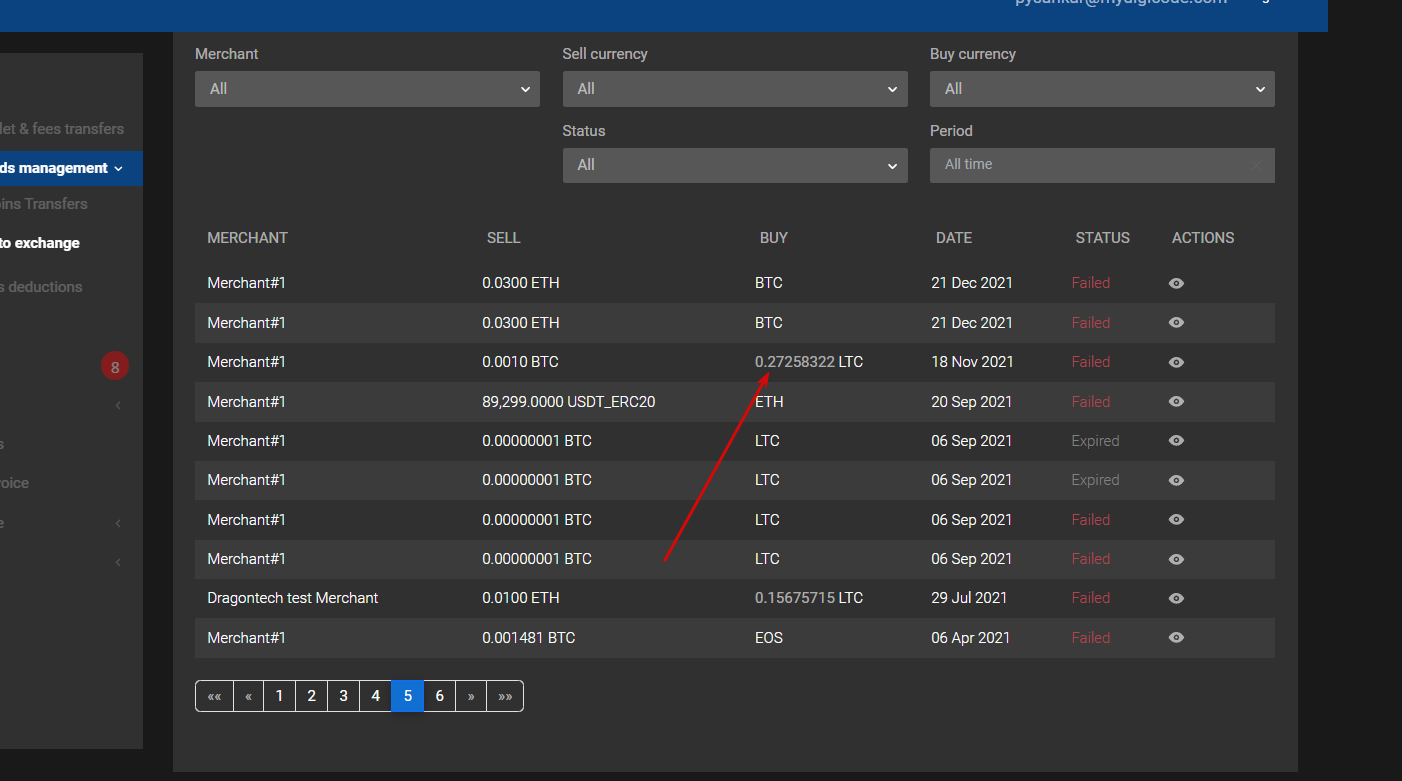Screen dimensions: 1402x781
Task: Click the '20 Sep 2021' date cell
Action: [972, 402]
